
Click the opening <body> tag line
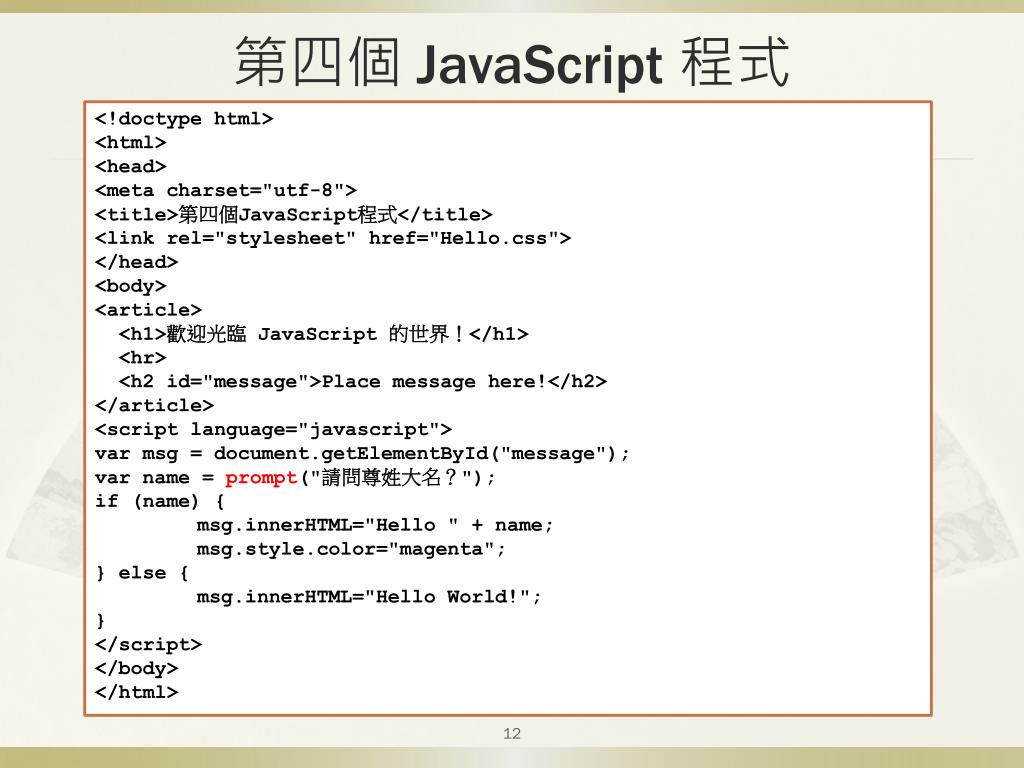tap(131, 286)
